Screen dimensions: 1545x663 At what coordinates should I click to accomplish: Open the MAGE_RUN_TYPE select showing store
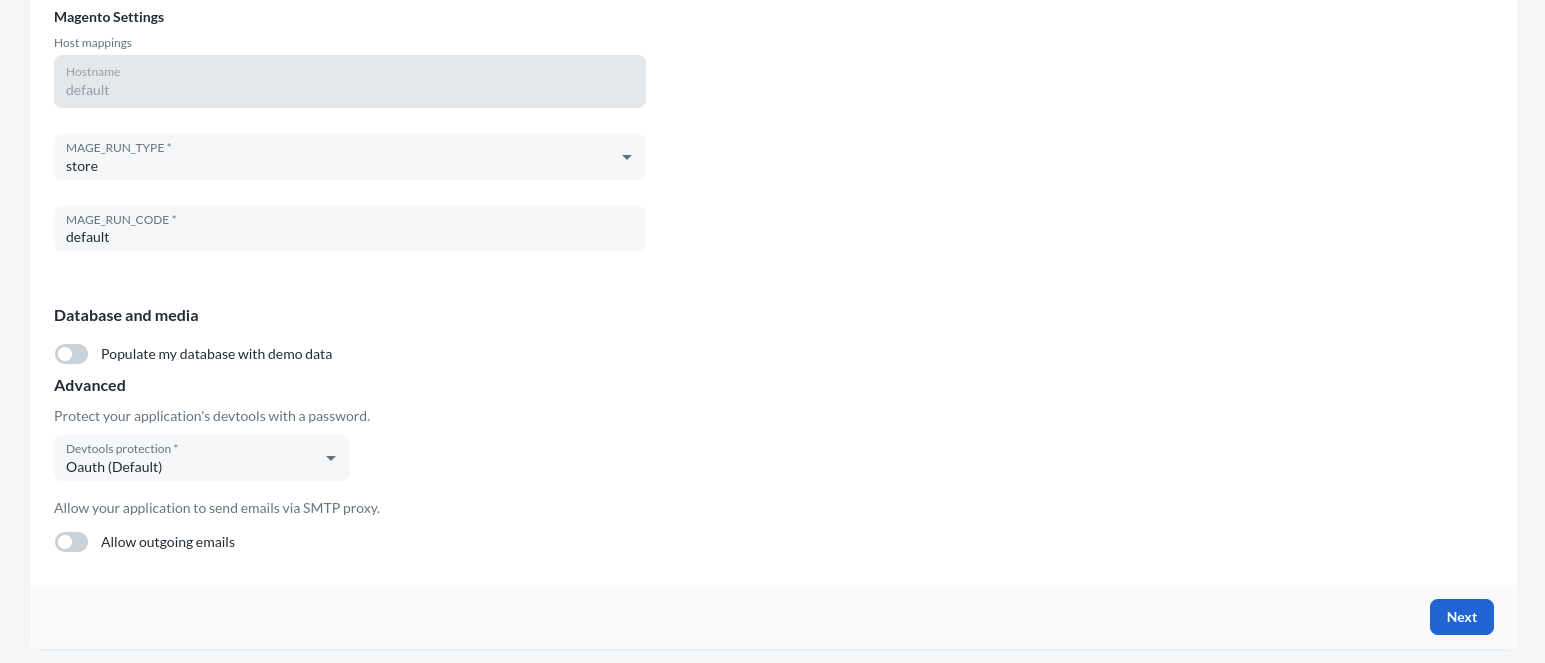(x=340, y=158)
